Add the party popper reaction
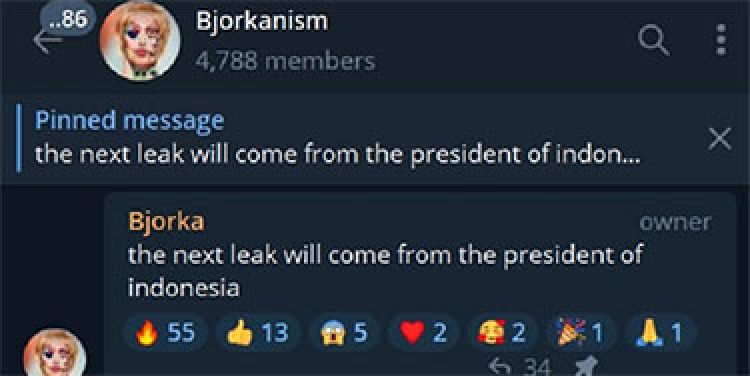The width and height of the screenshot is (750, 376). pyautogui.click(x=580, y=333)
